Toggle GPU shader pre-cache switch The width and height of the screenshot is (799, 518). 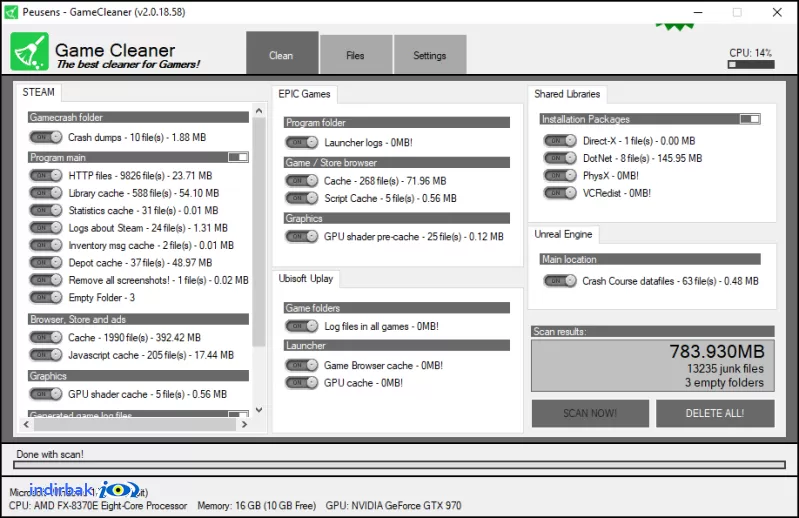[x=302, y=236]
